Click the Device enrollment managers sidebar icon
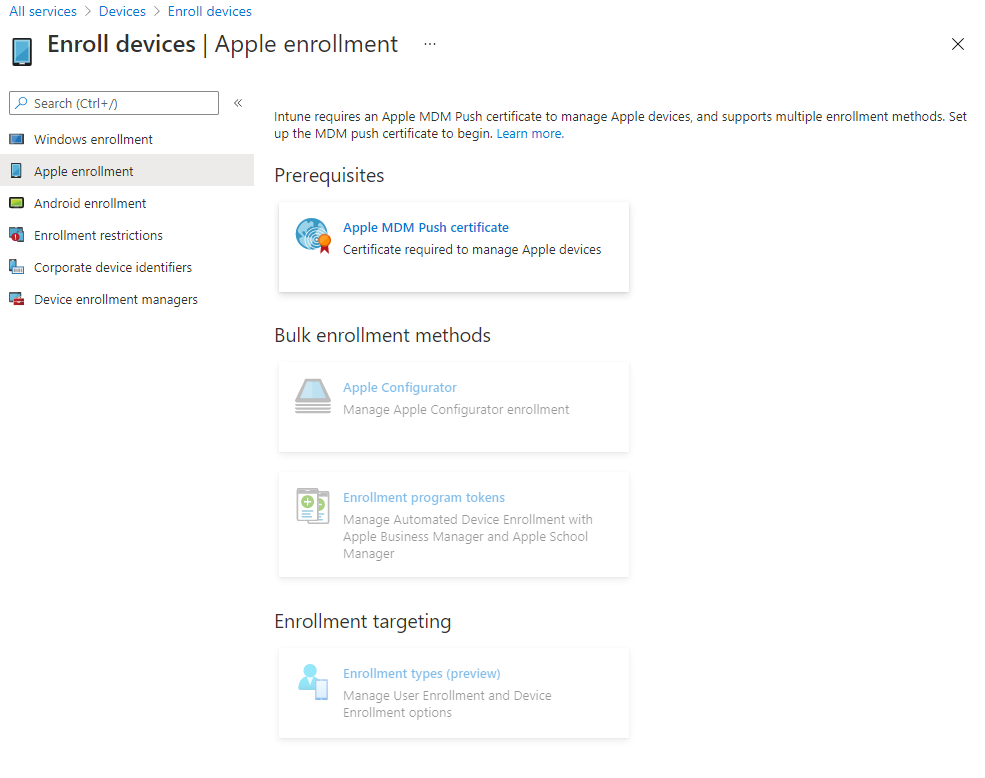The image size is (985, 778). 17,299
